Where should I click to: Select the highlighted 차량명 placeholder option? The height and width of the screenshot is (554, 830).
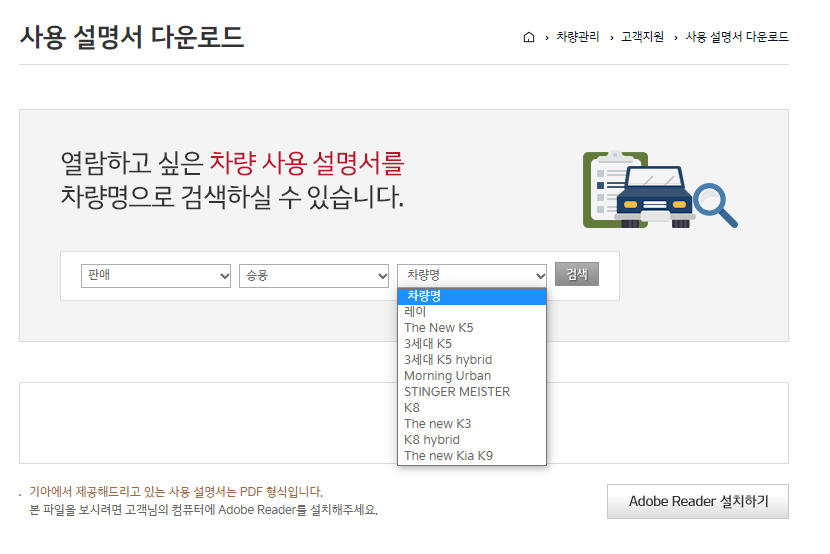tap(472, 296)
